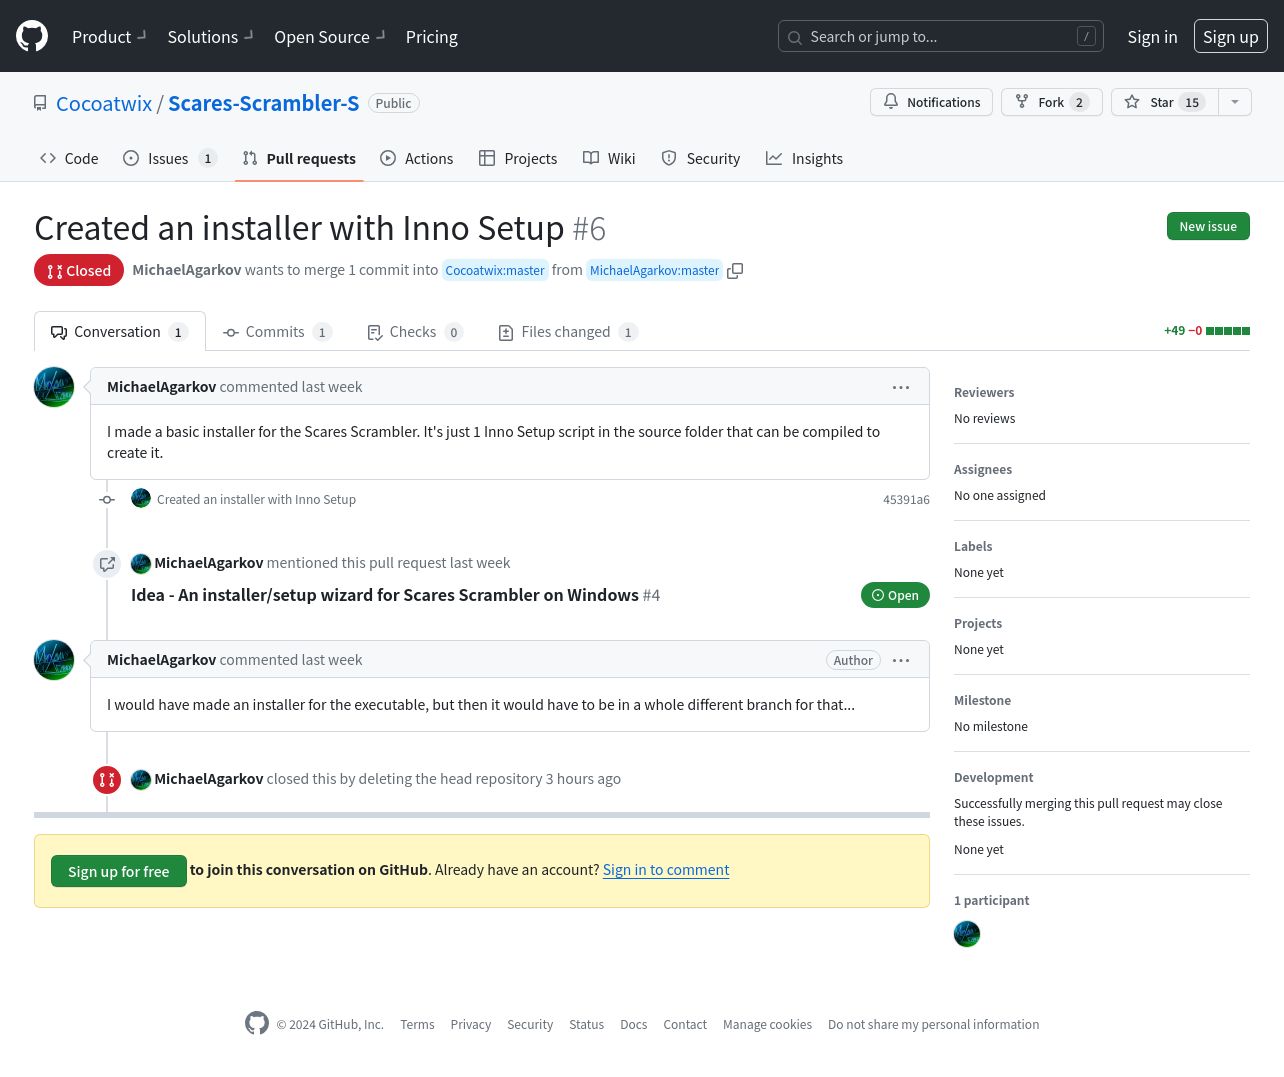Image resolution: width=1284 pixels, height=1077 pixels.
Task: Open the Wiki tab
Action: (609, 158)
